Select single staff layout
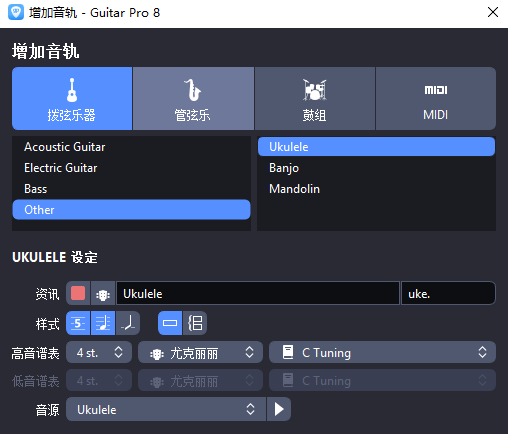The width and height of the screenshot is (508, 434). (x=170, y=323)
